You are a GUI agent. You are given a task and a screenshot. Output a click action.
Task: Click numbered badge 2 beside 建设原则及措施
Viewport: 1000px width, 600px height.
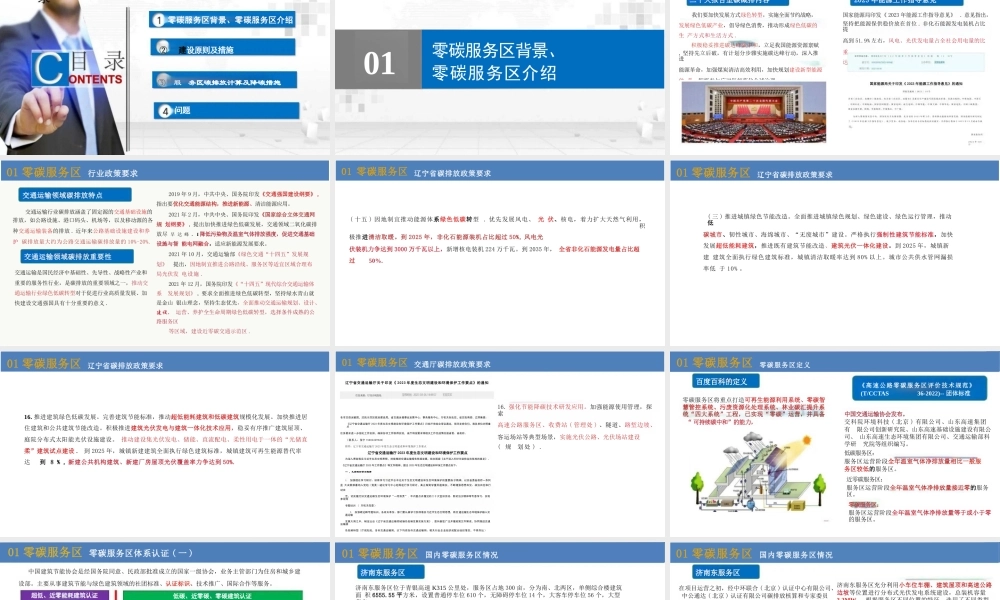[162, 49]
